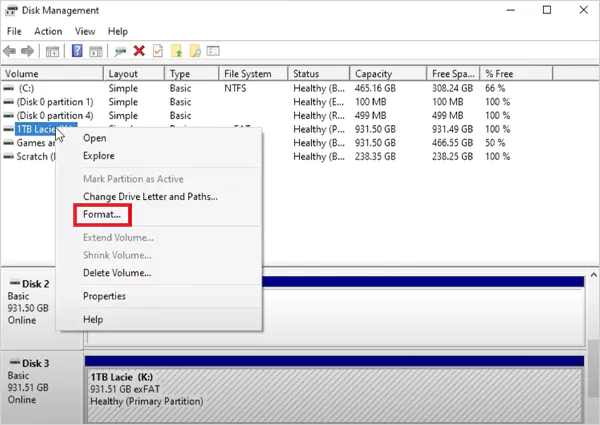Image resolution: width=600 pixels, height=425 pixels.
Task: Click the checkmark Properties toolbar icon
Action: (158, 50)
